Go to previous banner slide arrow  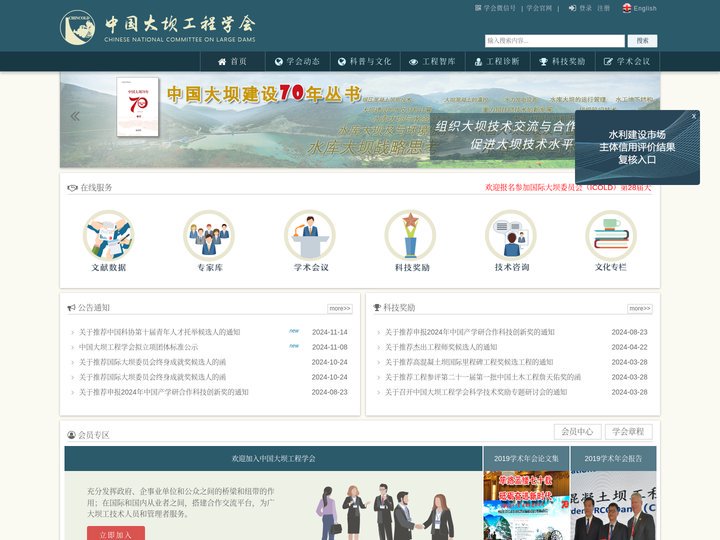pos(75,116)
